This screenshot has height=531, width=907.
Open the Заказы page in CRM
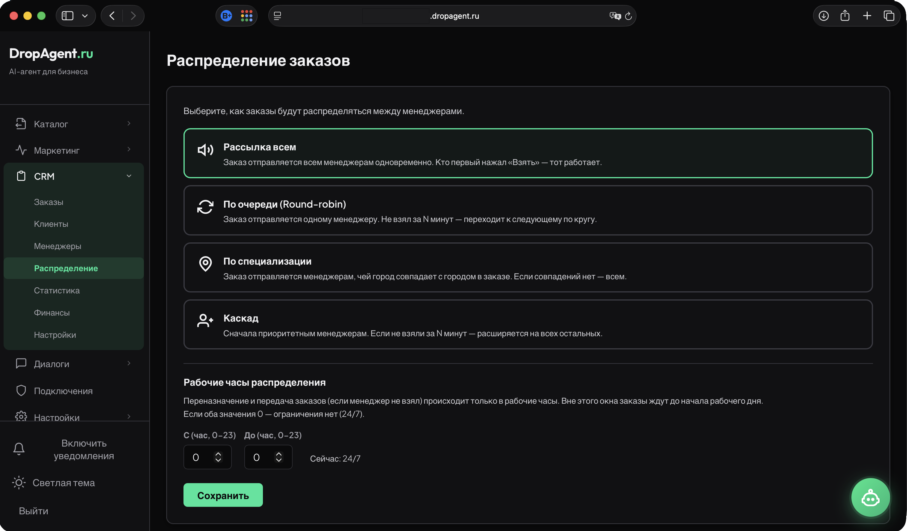pos(48,202)
